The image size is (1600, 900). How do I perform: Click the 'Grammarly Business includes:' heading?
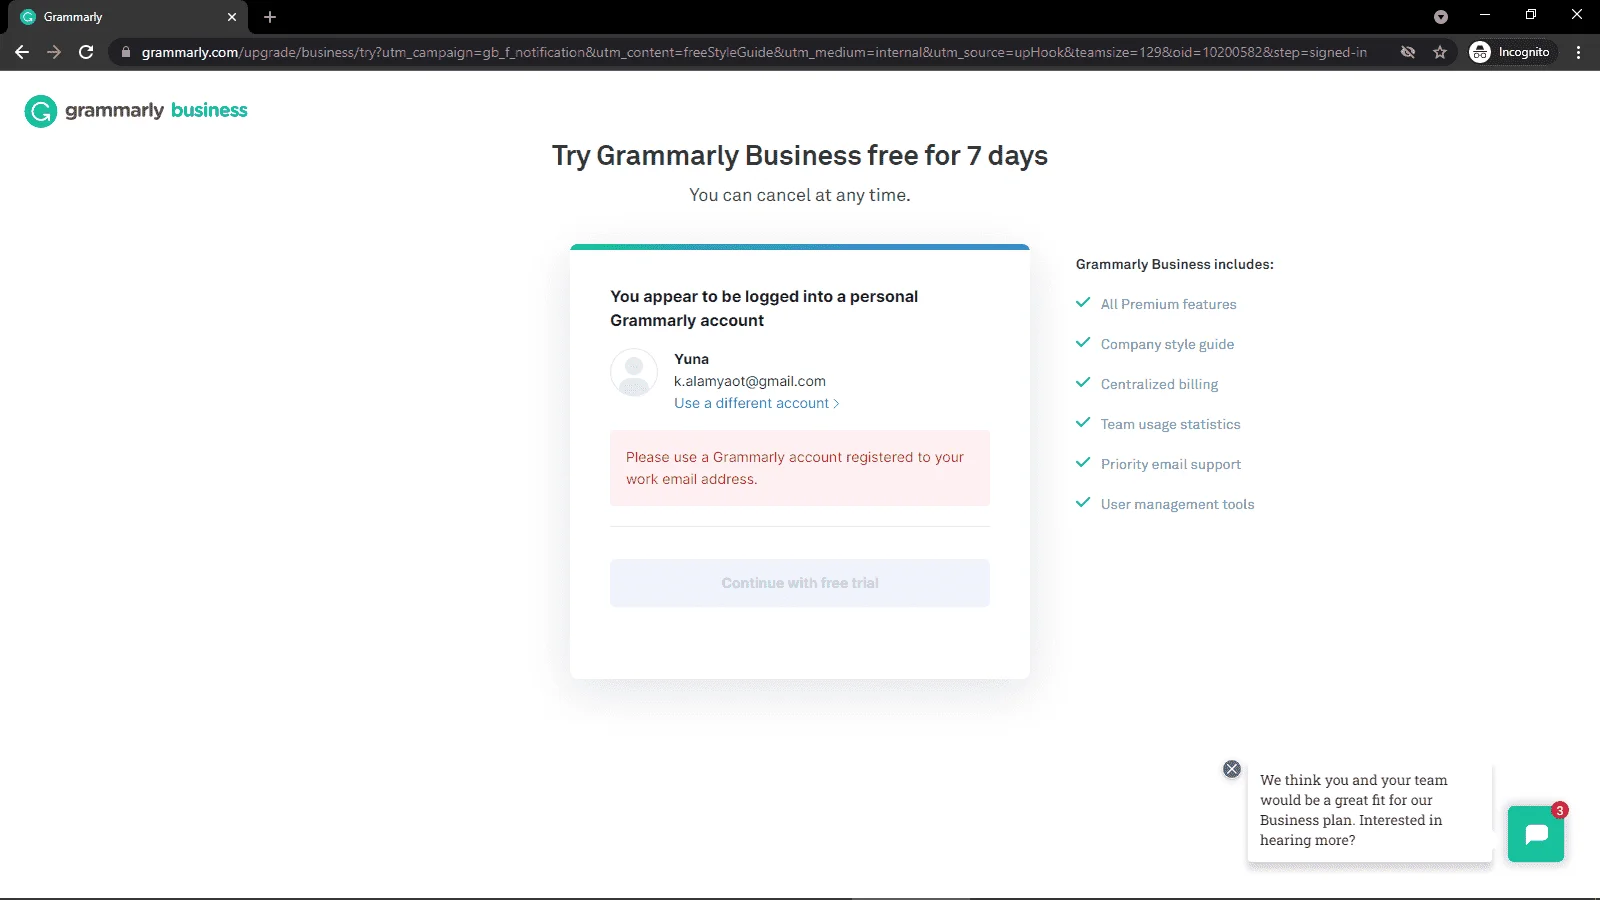[x=1175, y=264]
